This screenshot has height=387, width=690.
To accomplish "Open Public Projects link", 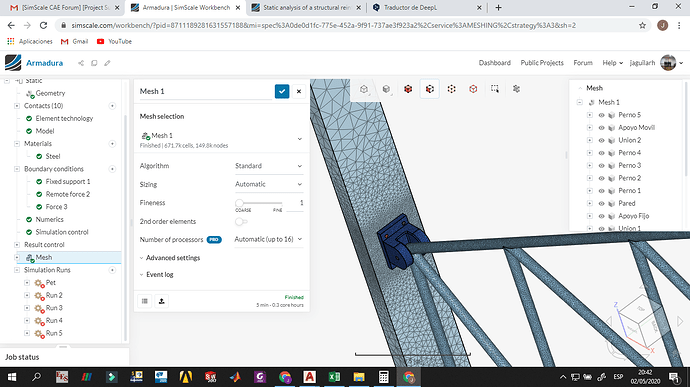I will [542, 63].
